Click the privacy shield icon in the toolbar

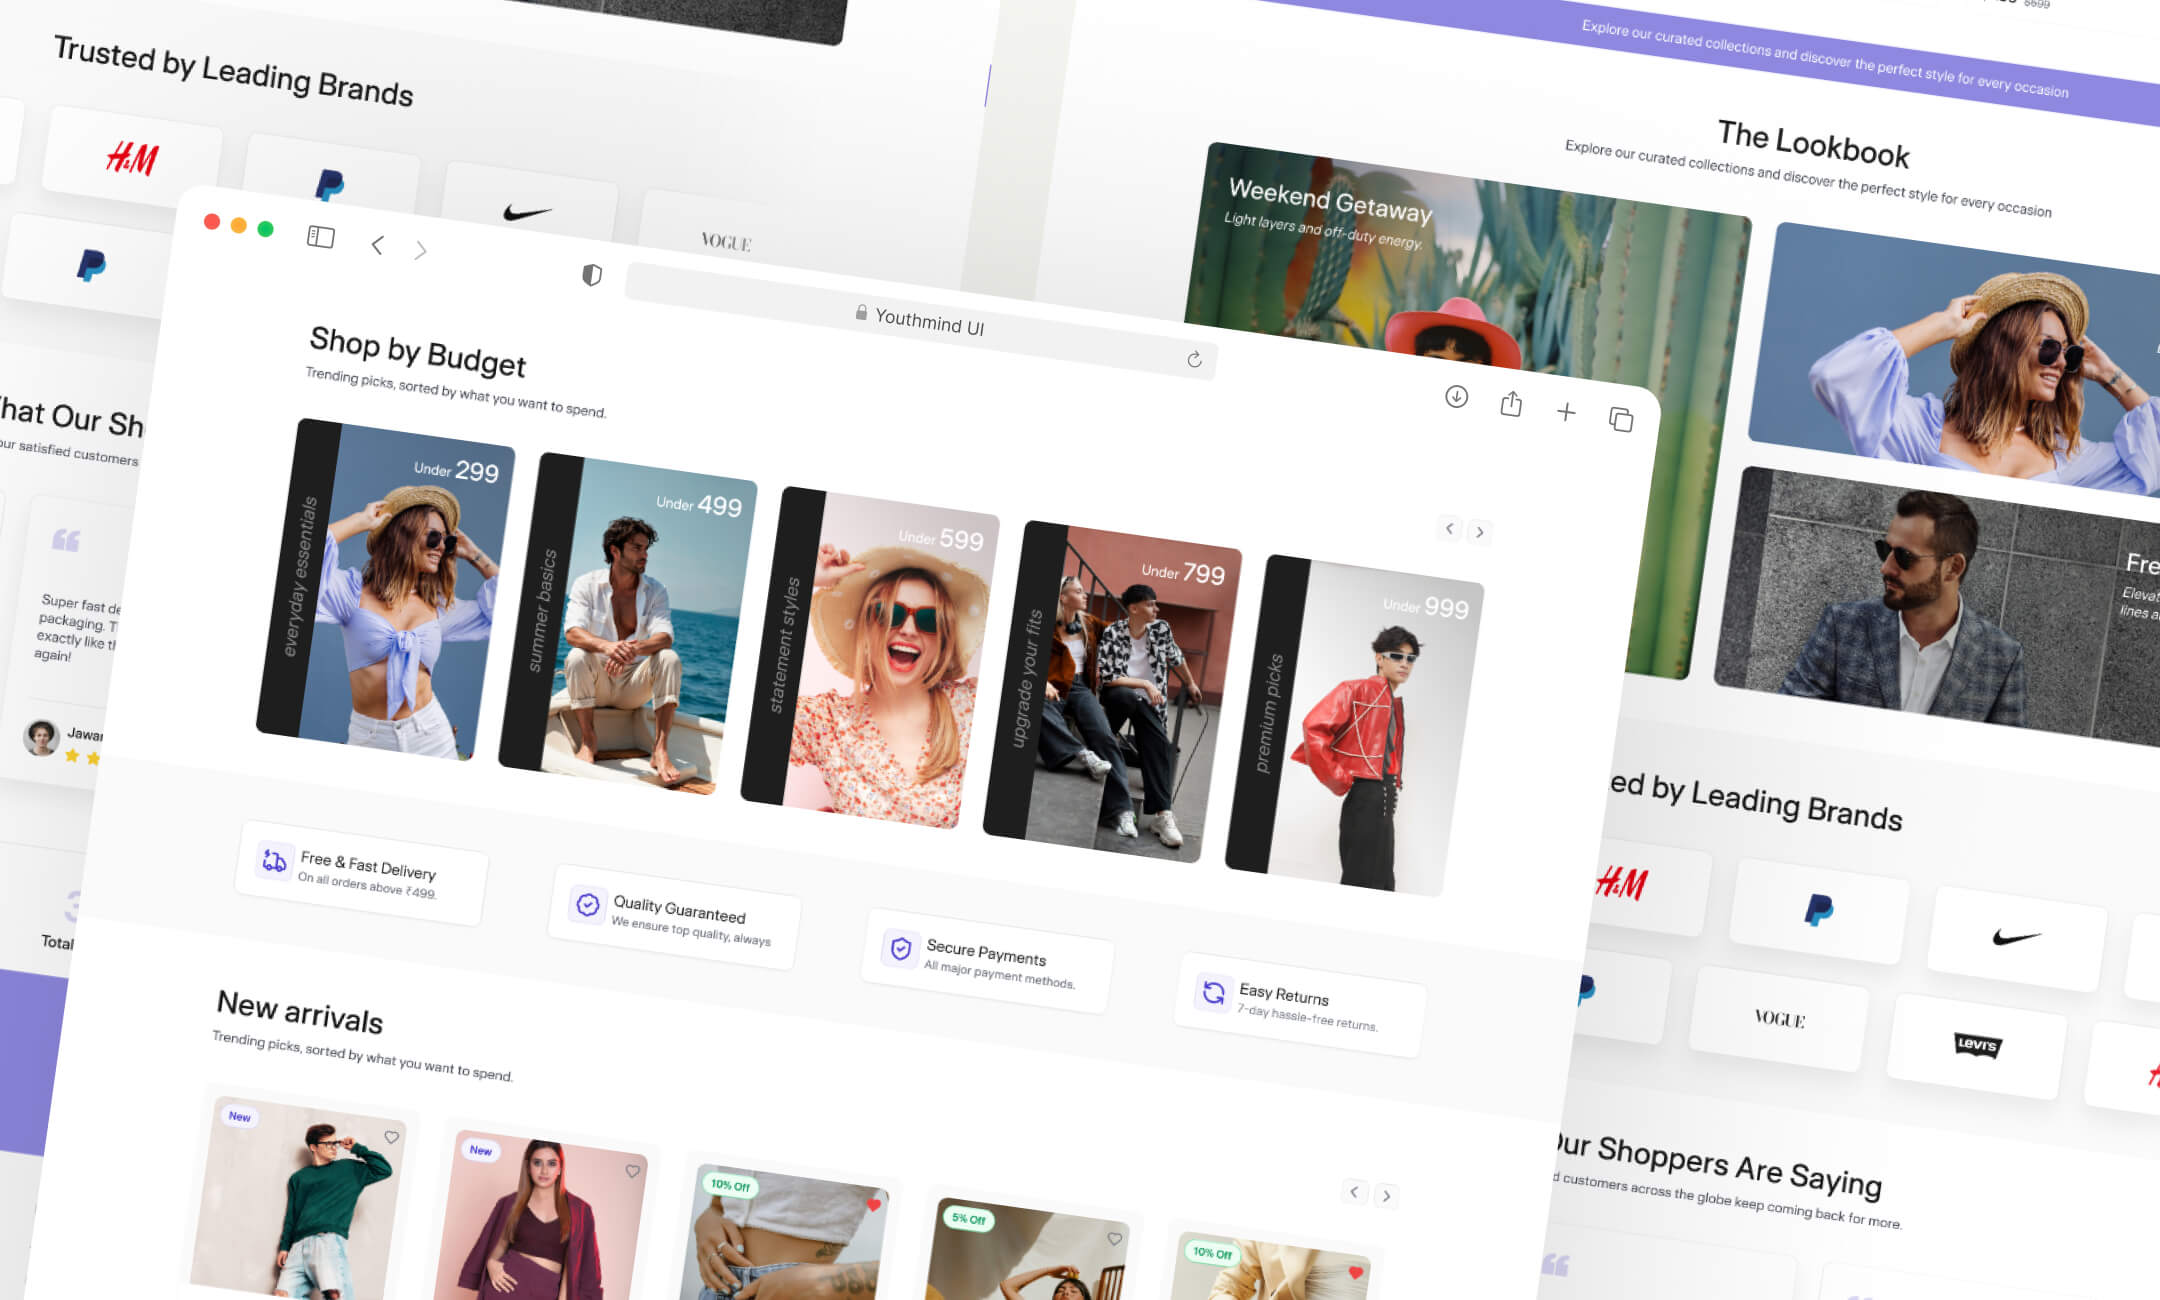coord(593,276)
